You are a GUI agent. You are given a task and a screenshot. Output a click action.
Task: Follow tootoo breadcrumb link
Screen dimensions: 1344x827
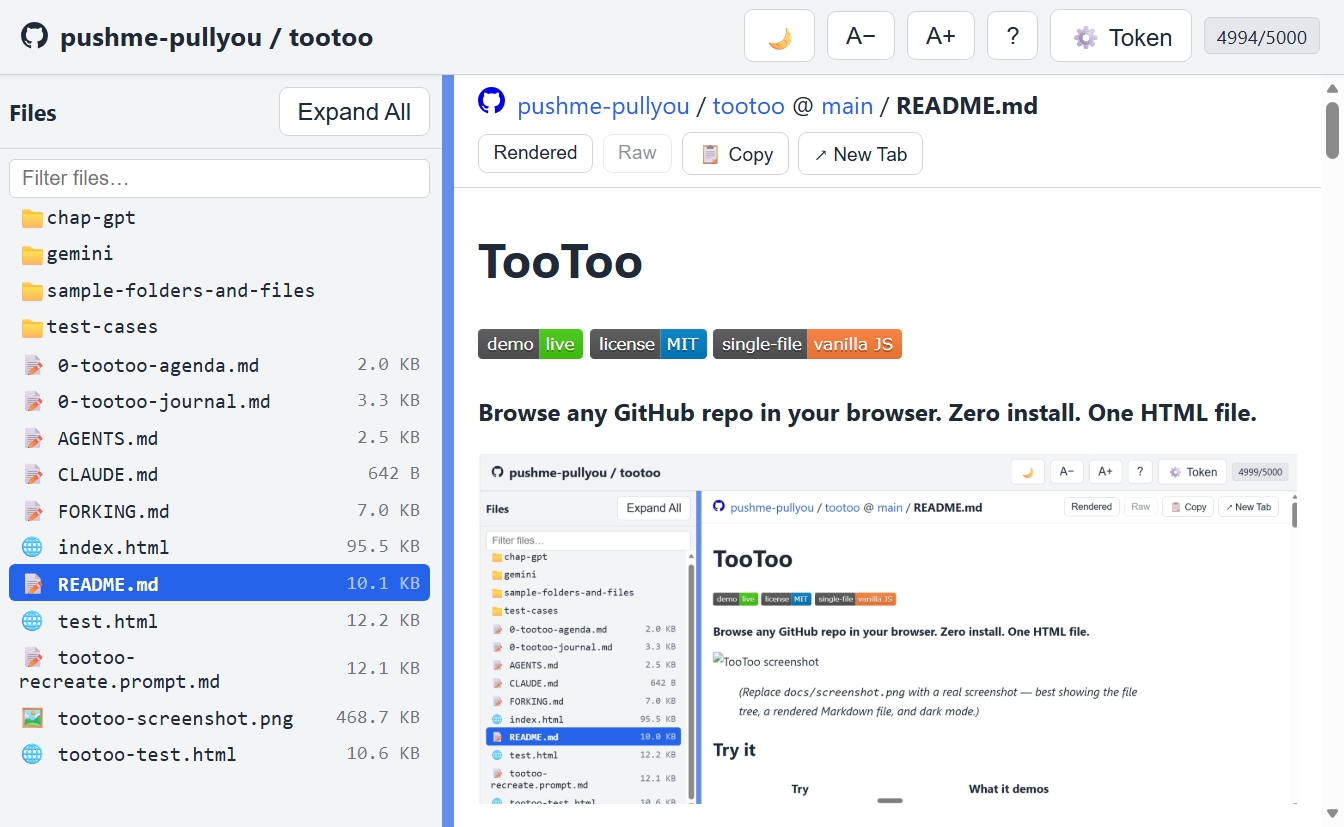[748, 105]
